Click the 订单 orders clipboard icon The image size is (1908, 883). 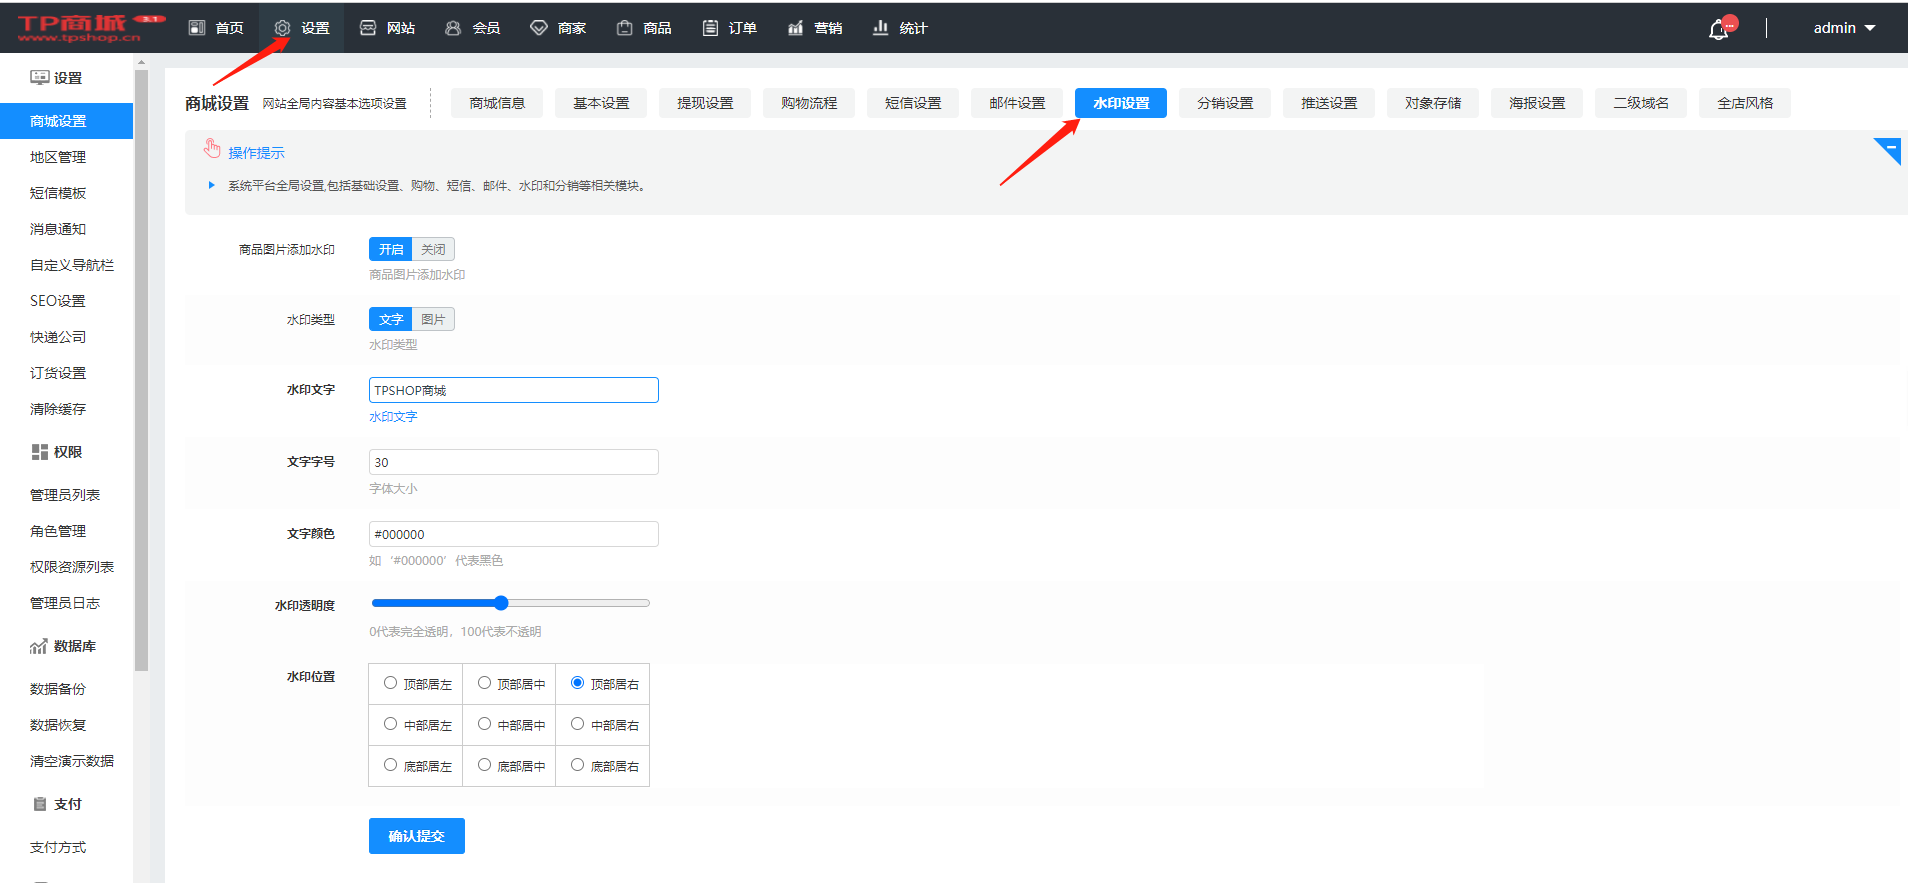[710, 28]
